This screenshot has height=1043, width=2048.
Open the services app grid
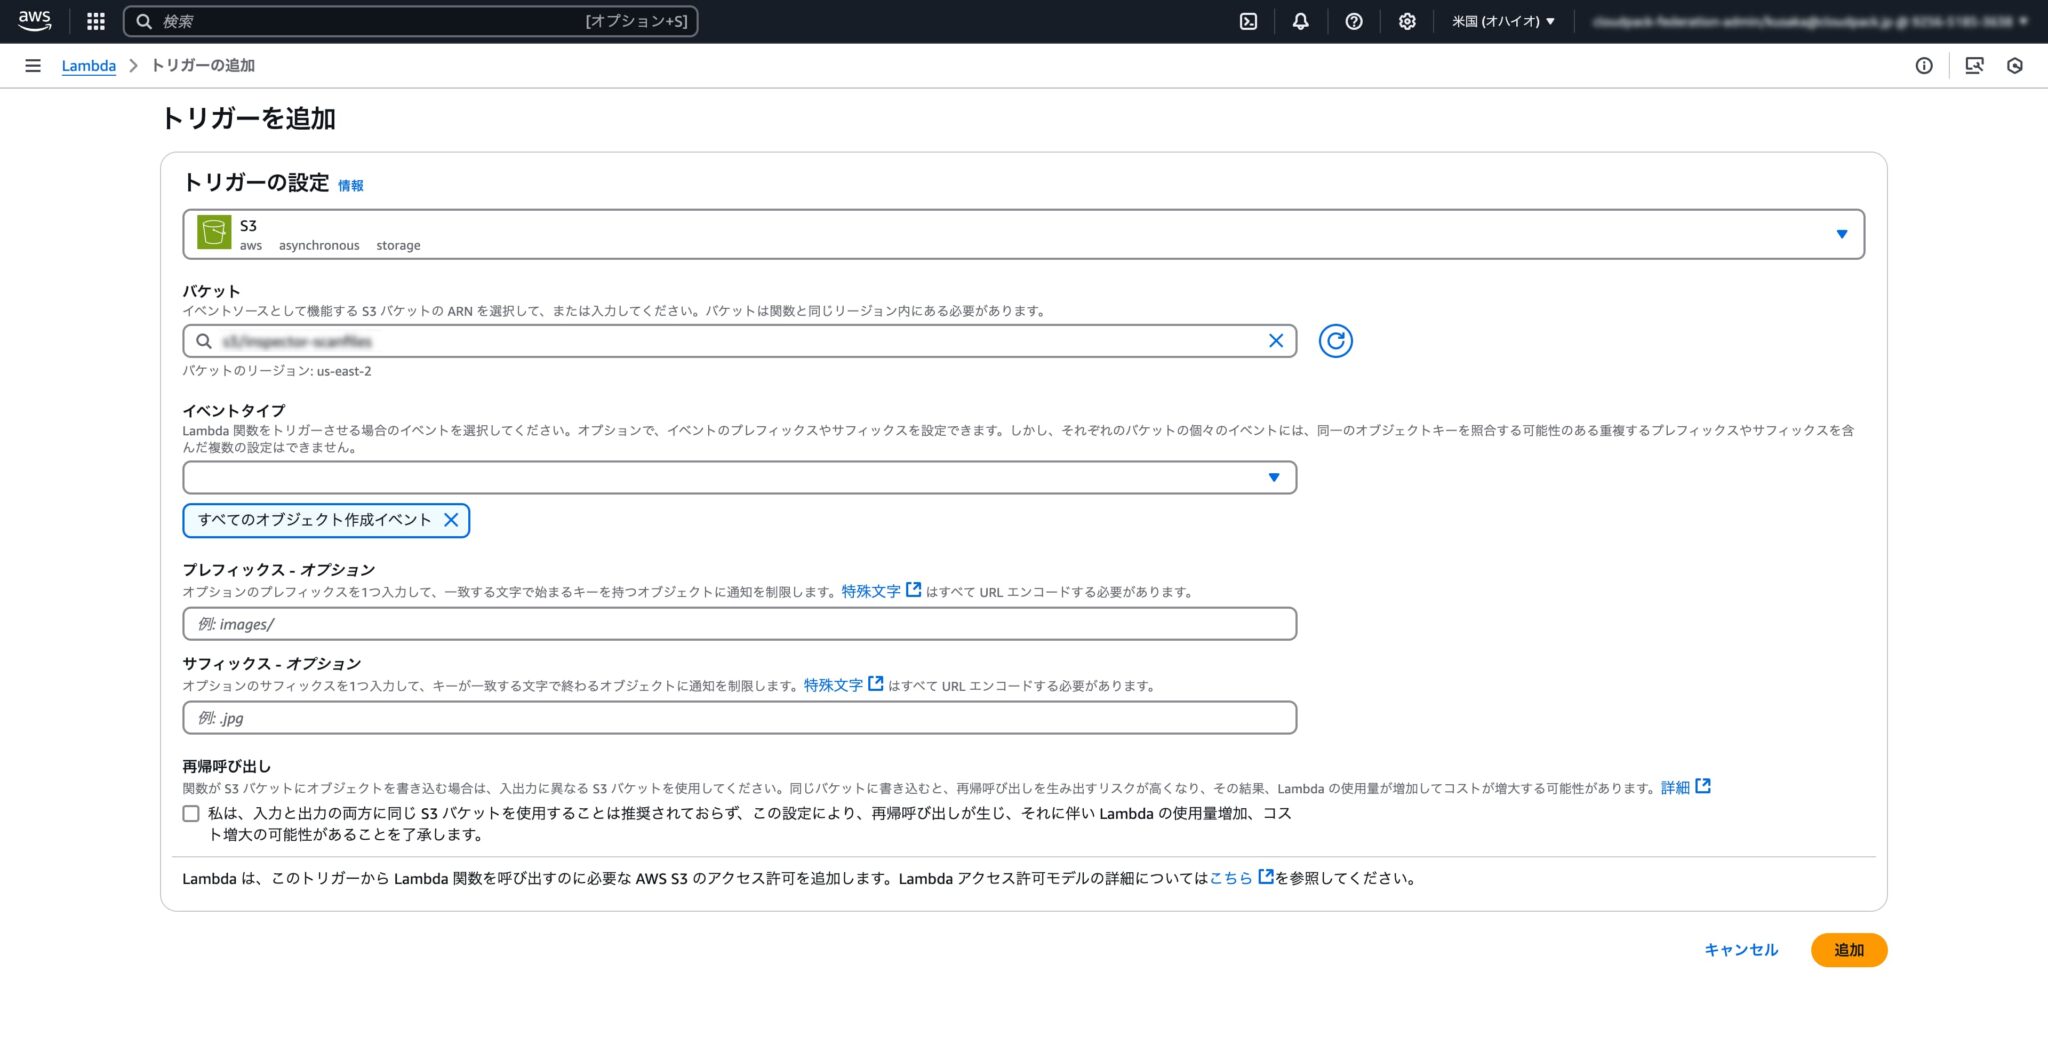click(96, 21)
